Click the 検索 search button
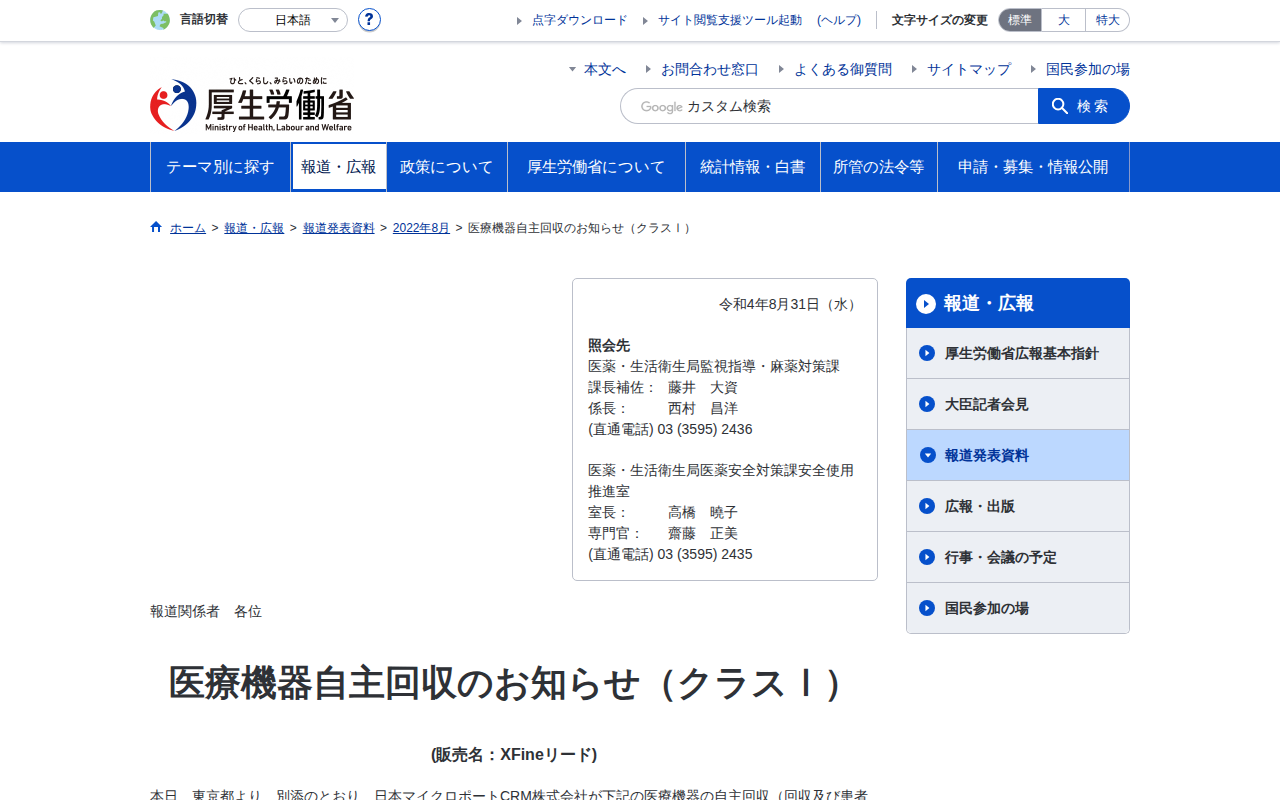This screenshot has height=800, width=1280. tap(1084, 106)
